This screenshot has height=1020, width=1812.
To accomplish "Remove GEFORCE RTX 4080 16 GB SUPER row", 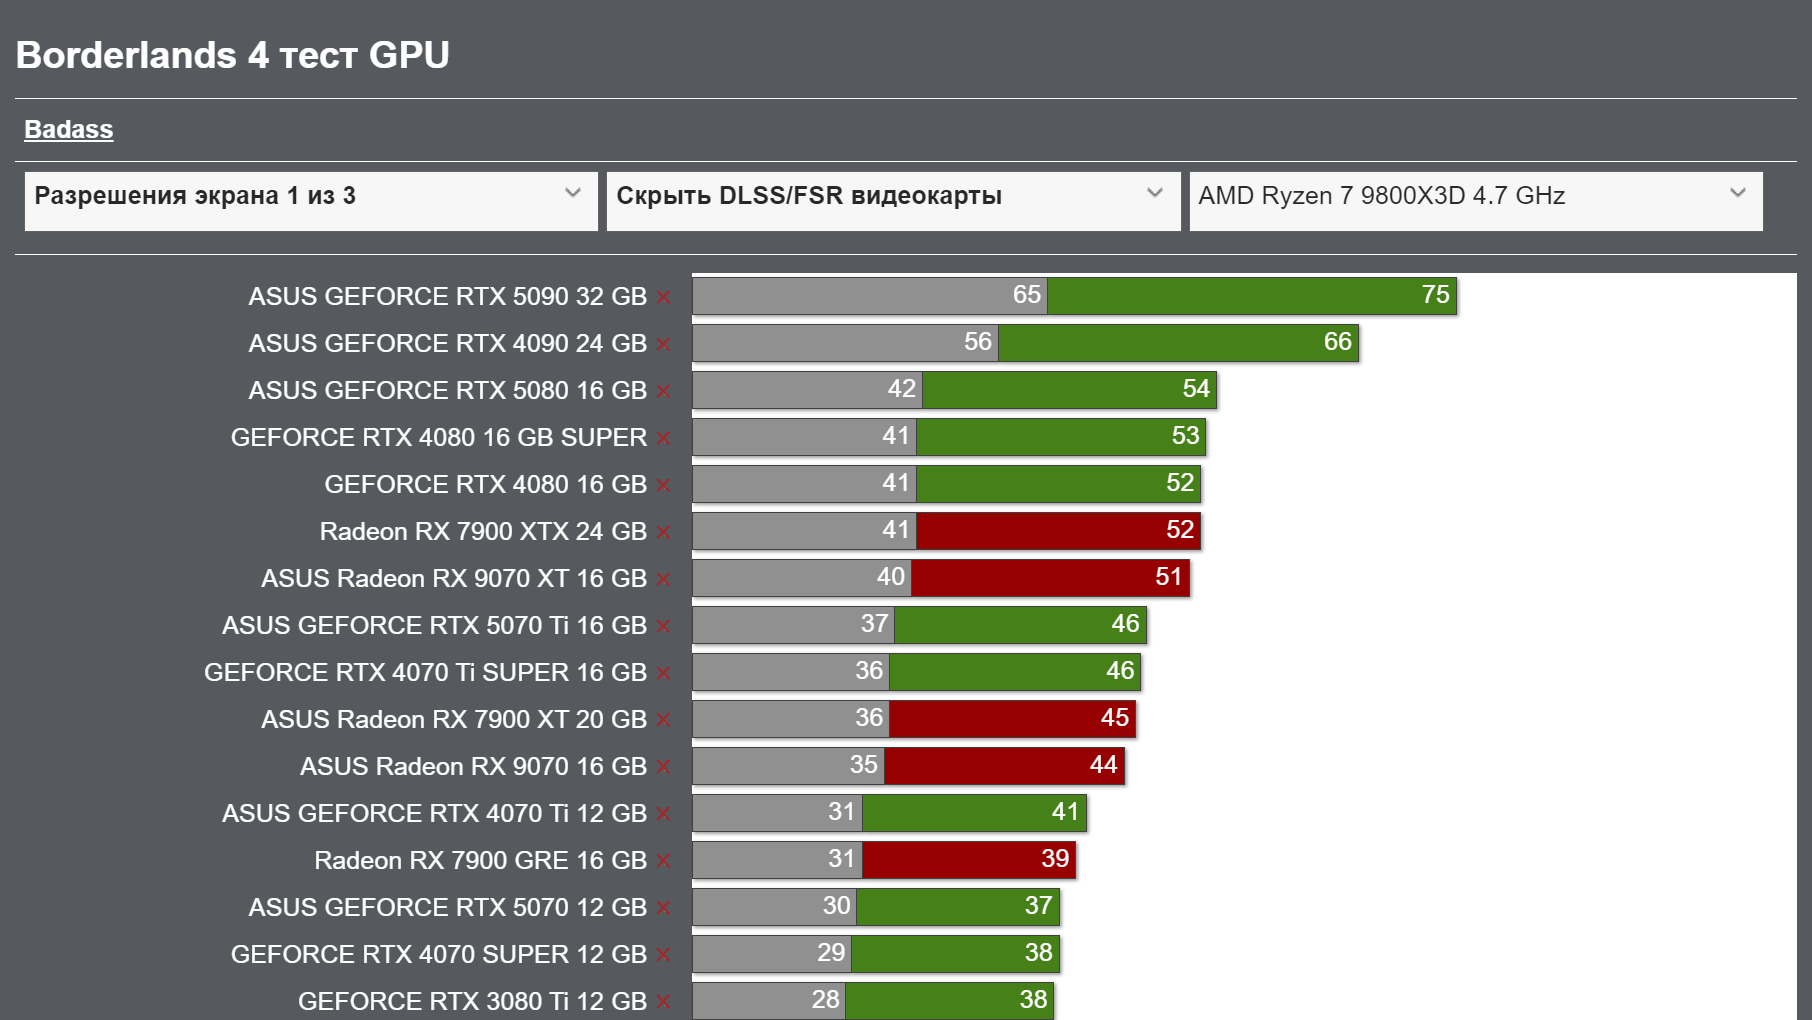I will coord(664,438).
